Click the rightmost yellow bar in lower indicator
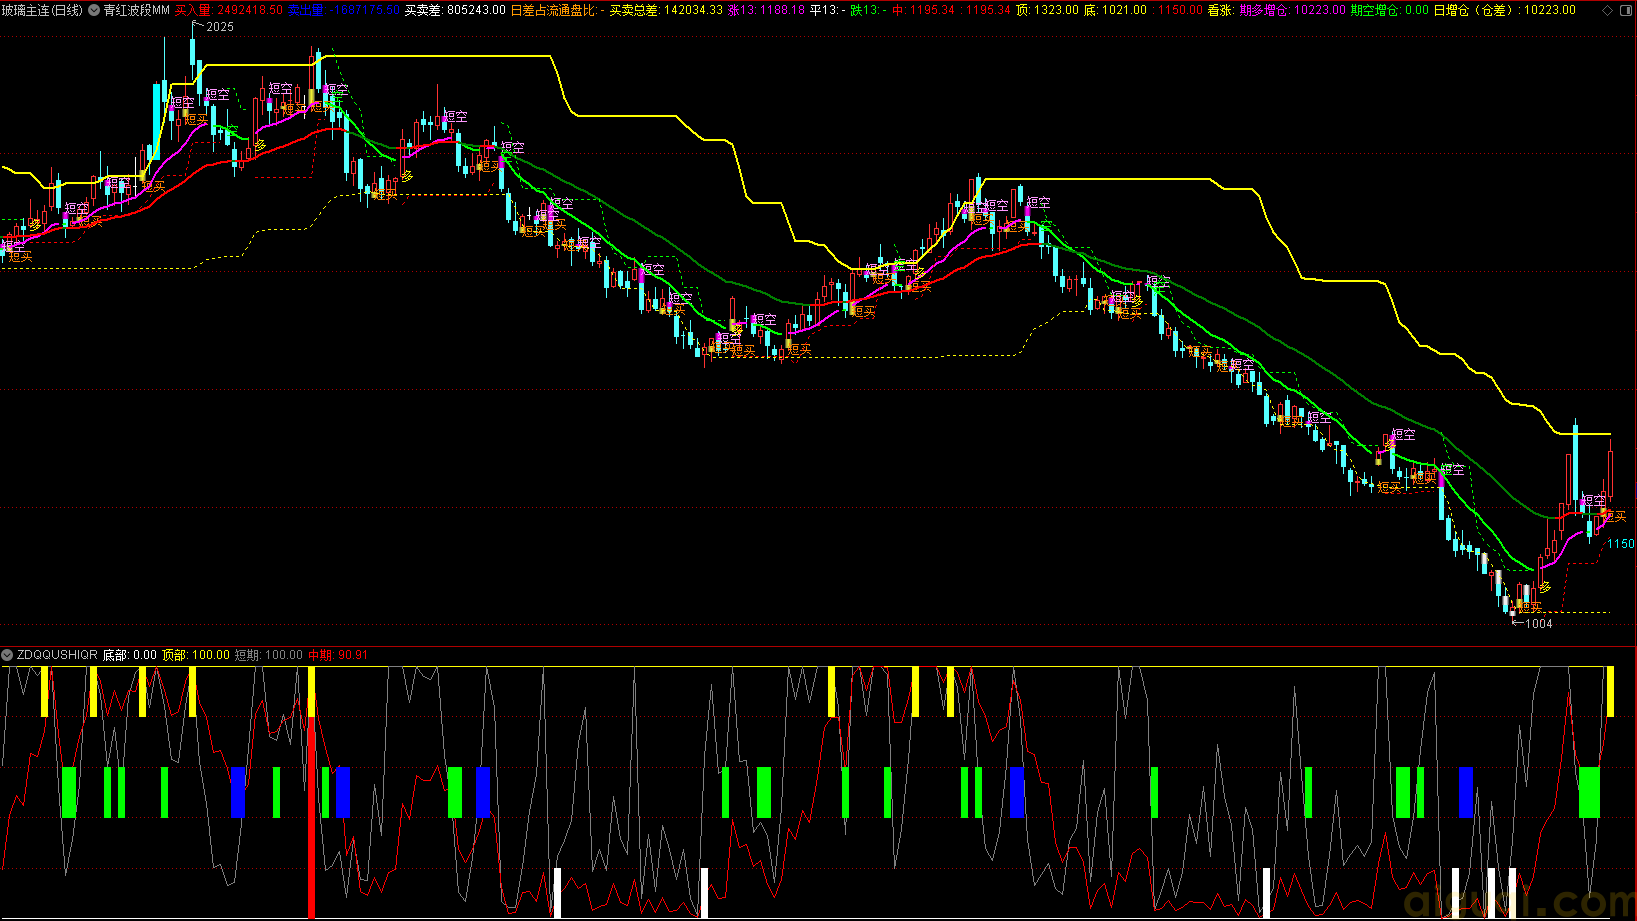This screenshot has height=921, width=1637. coord(1610,691)
